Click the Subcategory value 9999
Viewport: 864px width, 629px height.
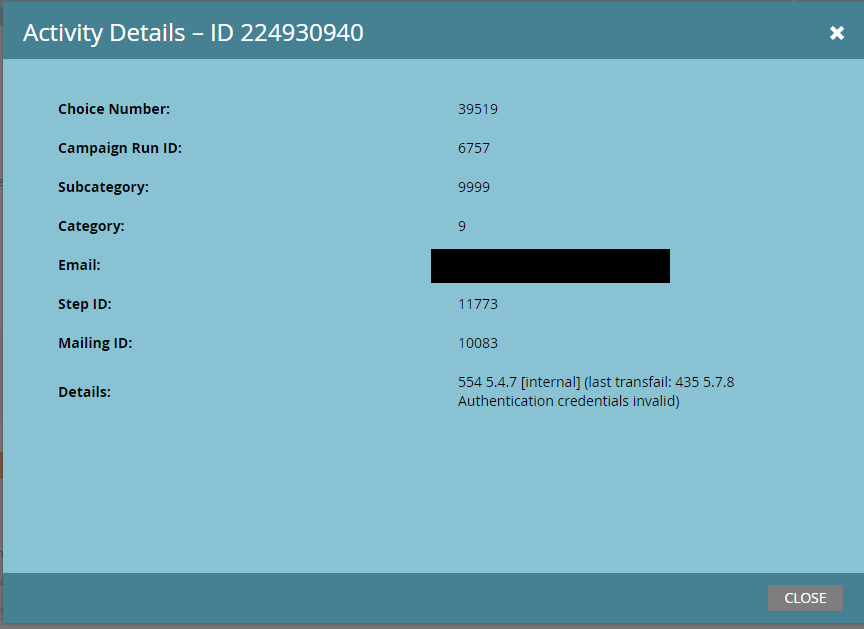tap(473, 187)
